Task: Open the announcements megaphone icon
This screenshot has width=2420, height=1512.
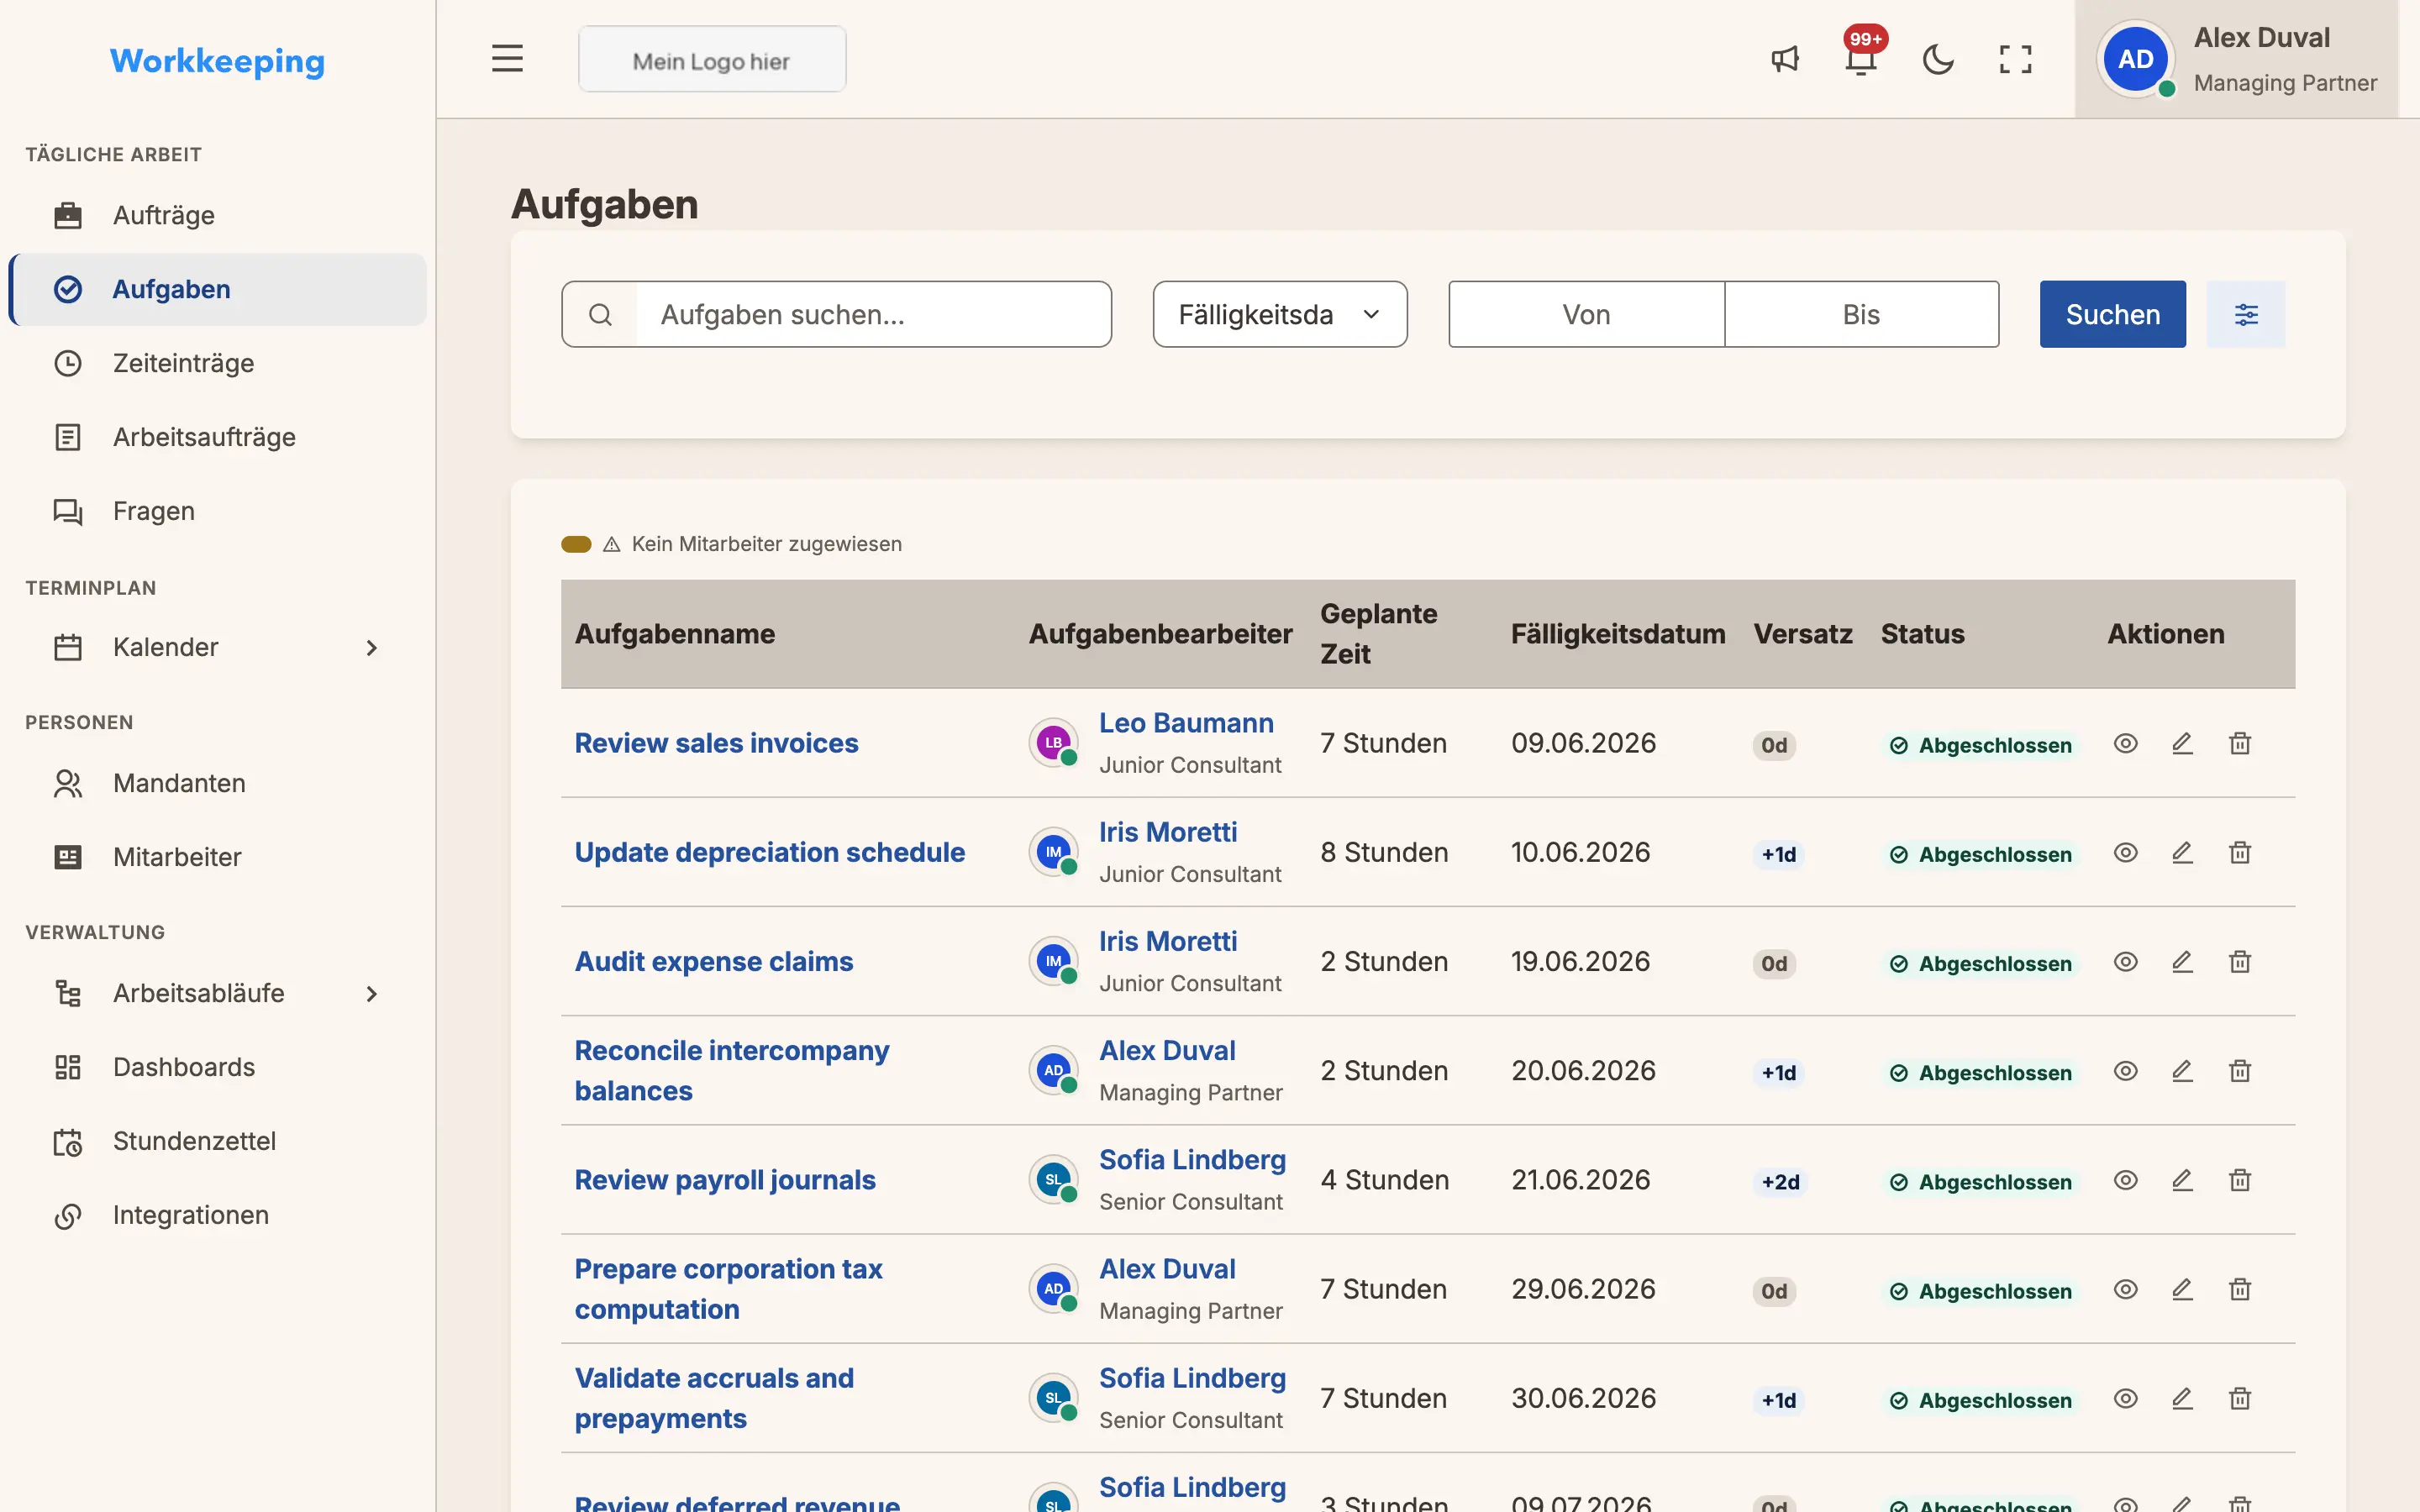Action: click(x=1785, y=59)
